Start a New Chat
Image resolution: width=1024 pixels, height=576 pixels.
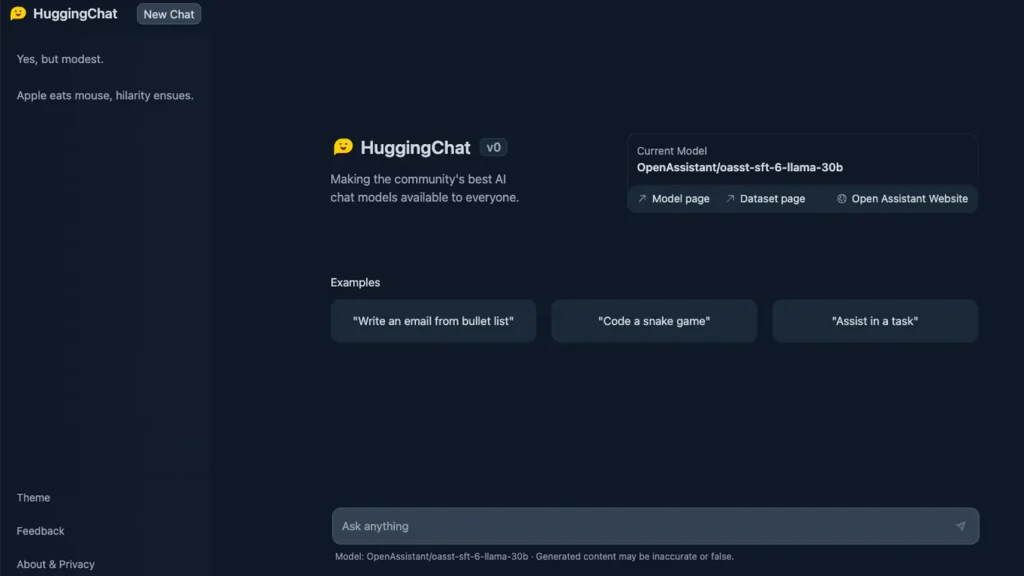click(x=167, y=13)
